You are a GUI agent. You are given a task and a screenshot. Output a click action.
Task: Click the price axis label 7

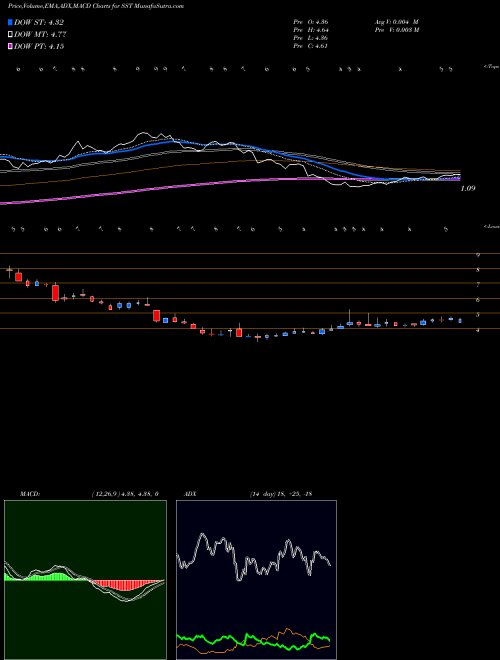478,285
